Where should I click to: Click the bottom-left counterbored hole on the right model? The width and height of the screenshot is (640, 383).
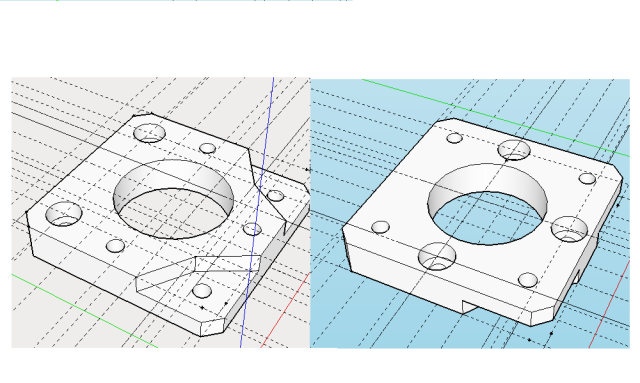point(437,256)
